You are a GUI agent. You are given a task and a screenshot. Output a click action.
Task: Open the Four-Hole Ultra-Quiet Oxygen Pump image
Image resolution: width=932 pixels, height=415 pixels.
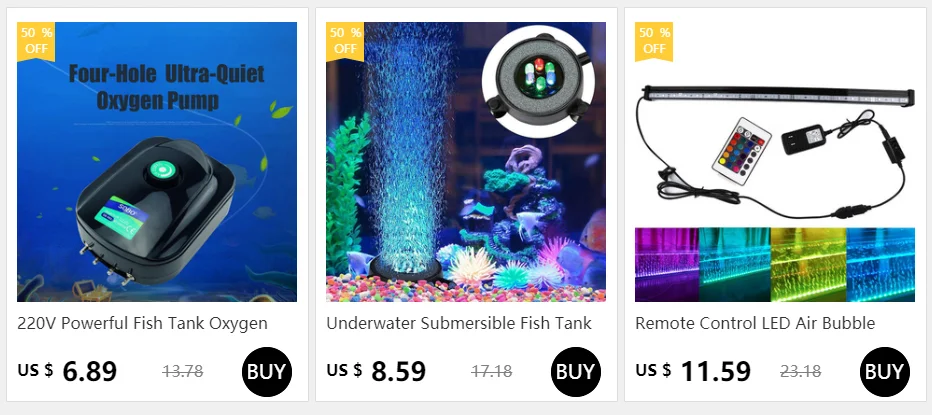157,162
